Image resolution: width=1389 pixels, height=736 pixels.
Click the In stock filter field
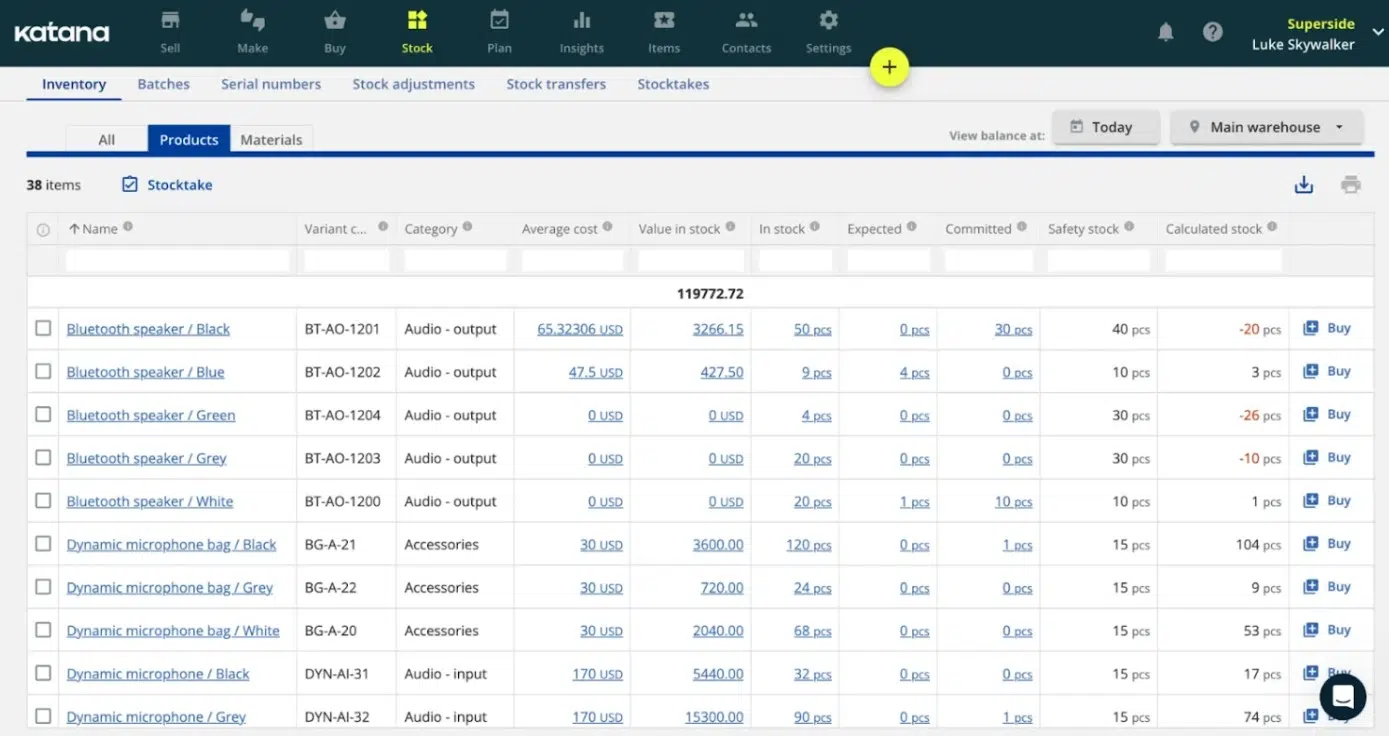[x=795, y=261]
